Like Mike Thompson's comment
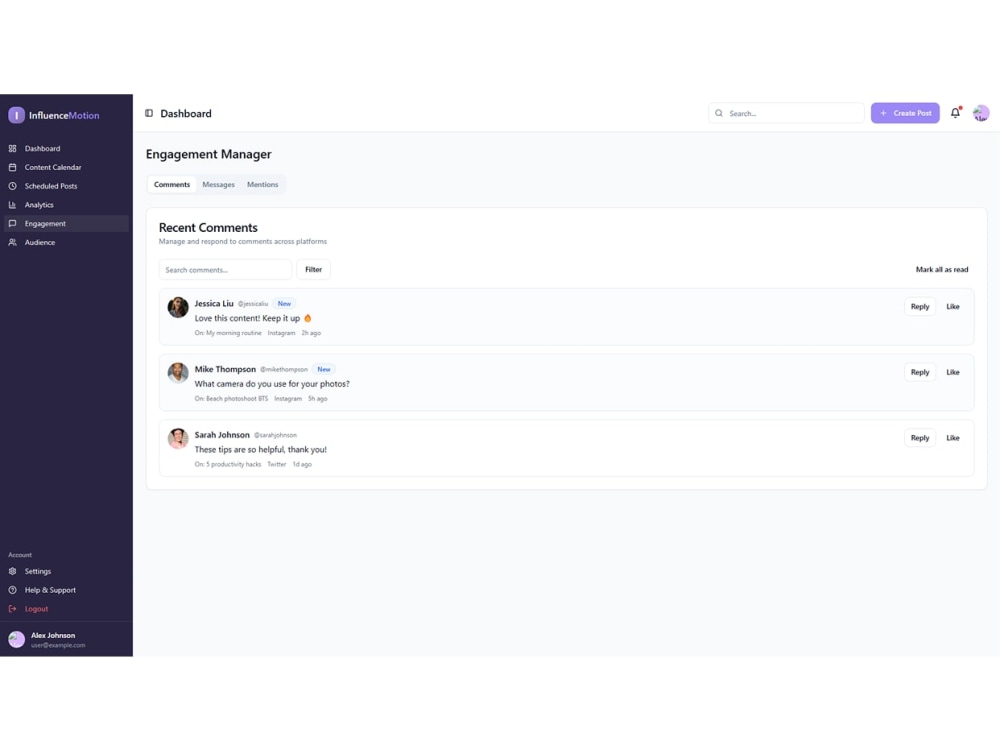The height and width of the screenshot is (750, 1000). [x=953, y=372]
